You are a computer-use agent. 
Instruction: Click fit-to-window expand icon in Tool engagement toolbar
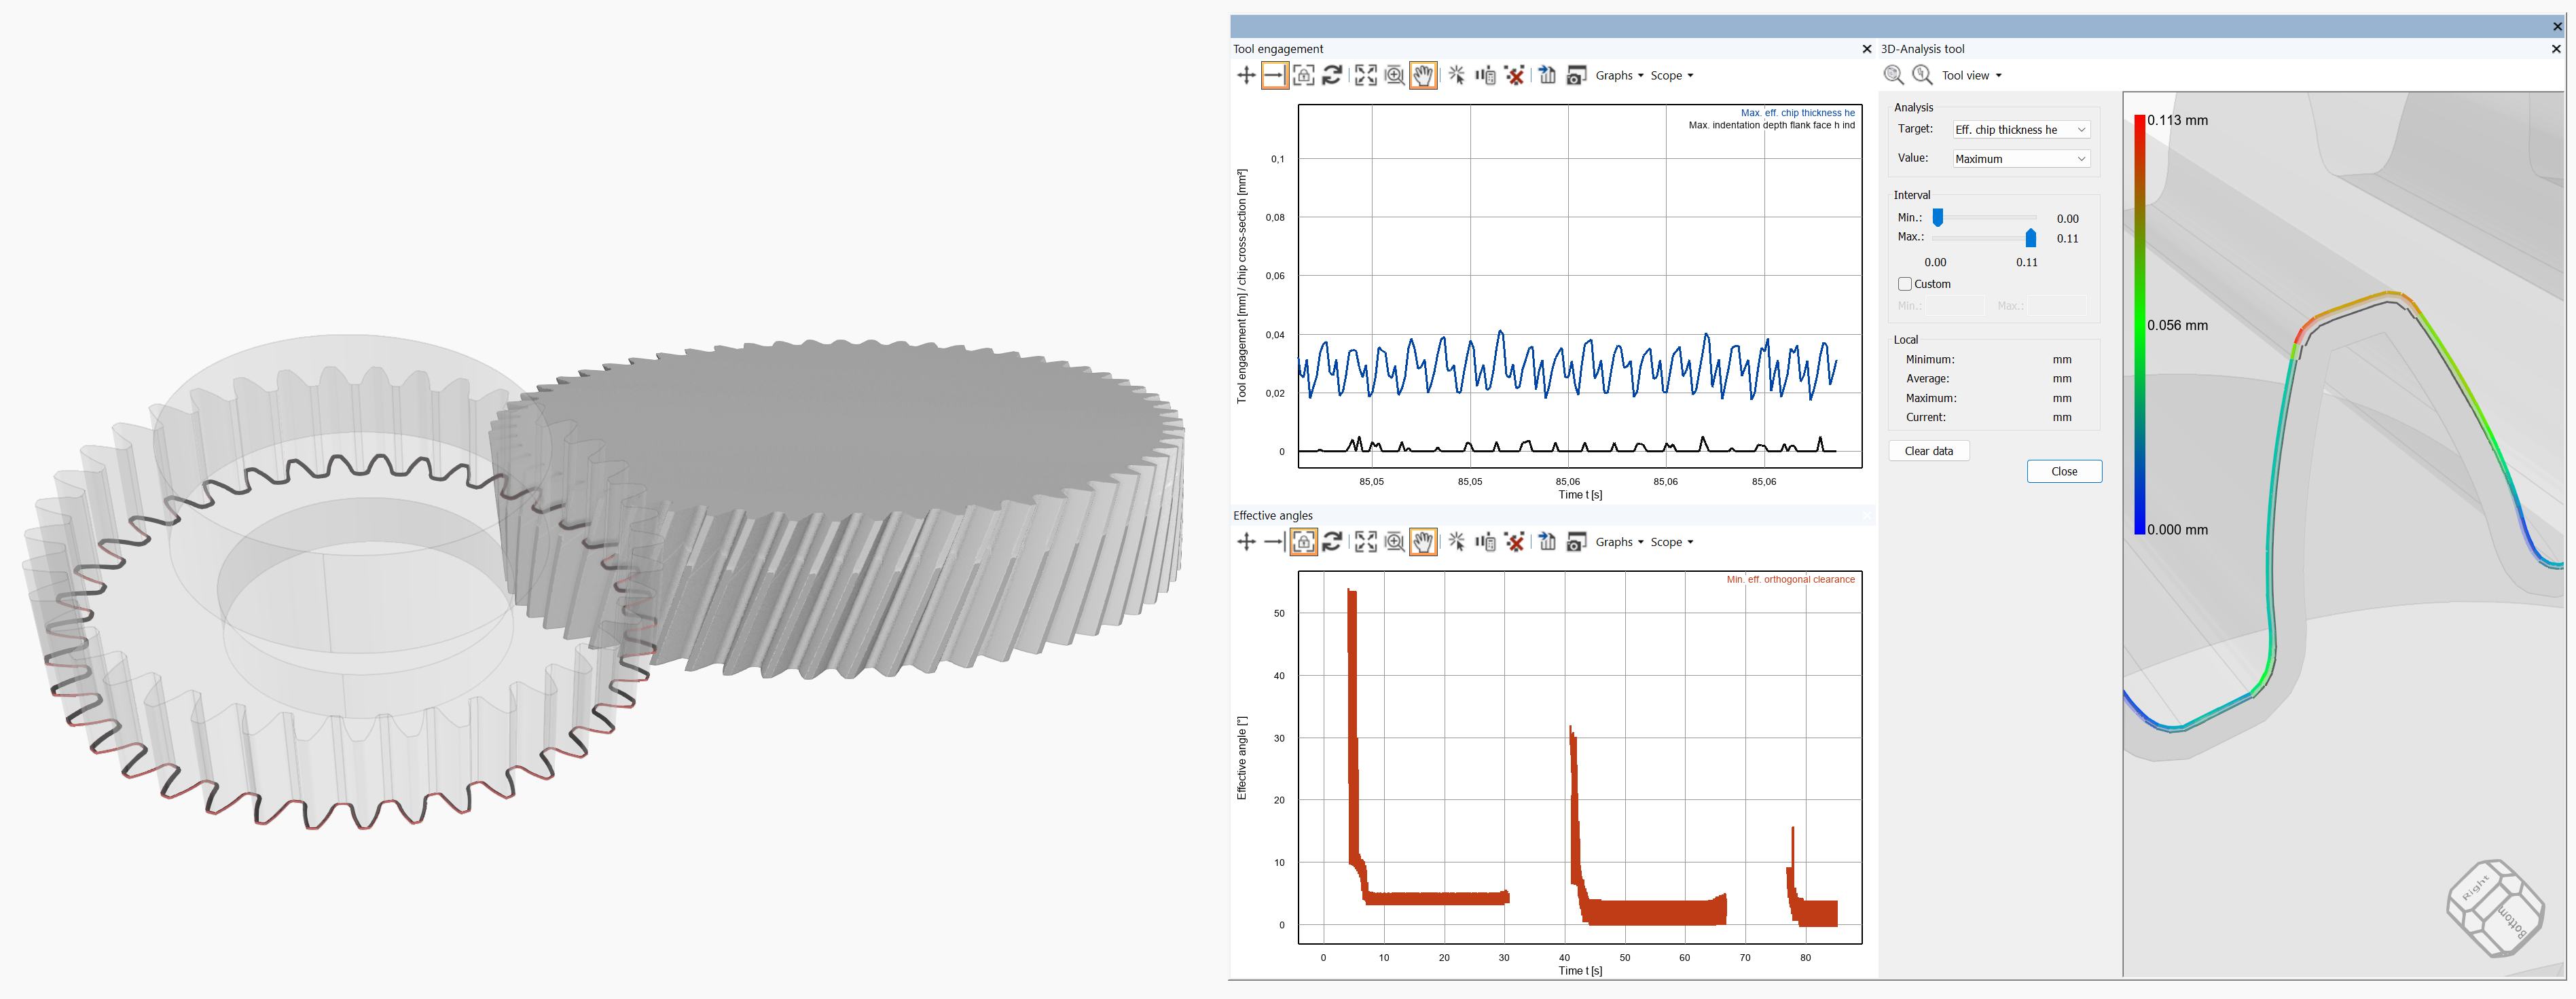(1365, 76)
